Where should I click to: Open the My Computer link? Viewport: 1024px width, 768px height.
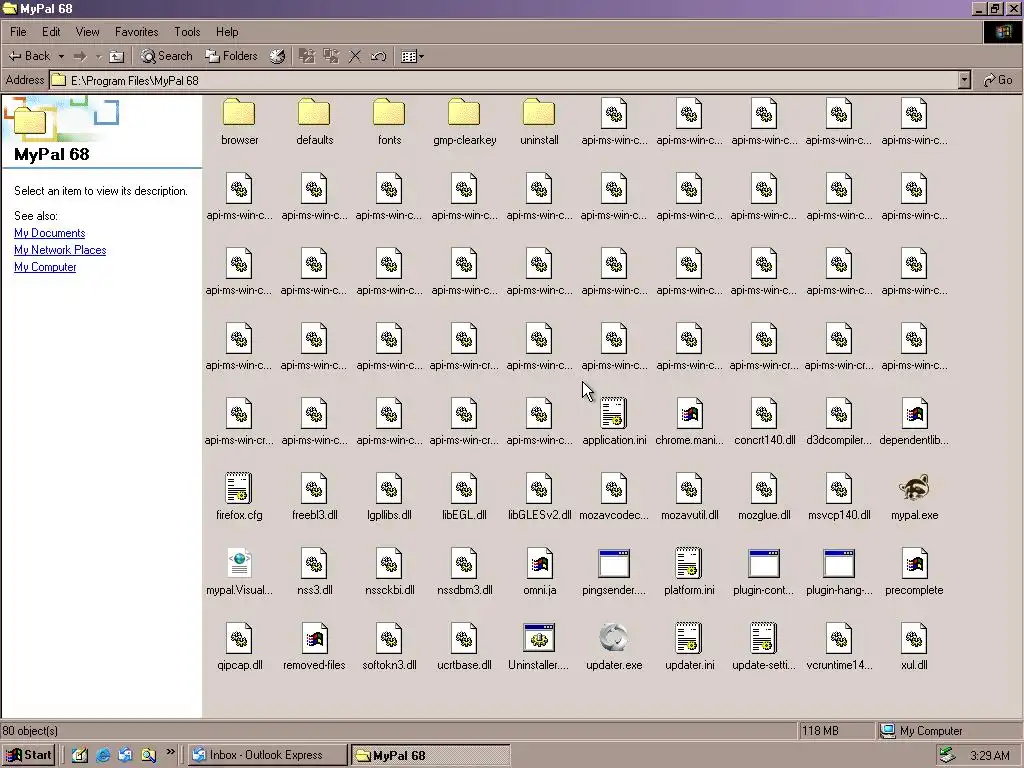(x=45, y=267)
